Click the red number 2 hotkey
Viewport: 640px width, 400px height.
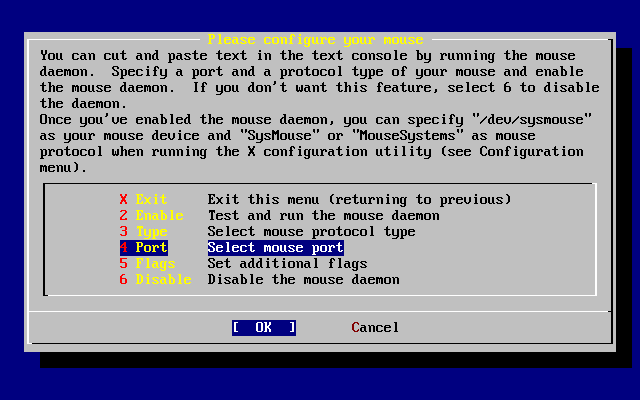[124, 215]
